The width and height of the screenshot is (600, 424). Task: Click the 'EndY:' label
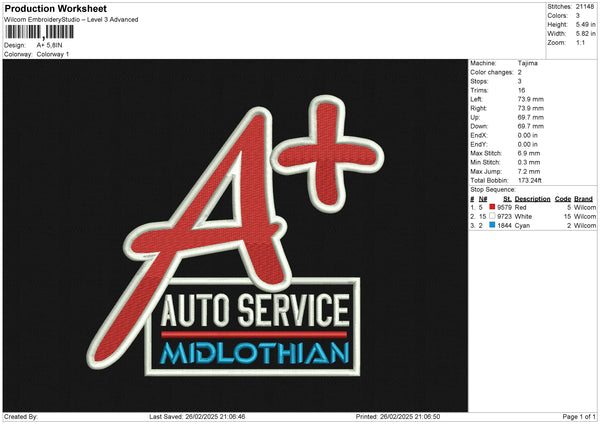479,144
